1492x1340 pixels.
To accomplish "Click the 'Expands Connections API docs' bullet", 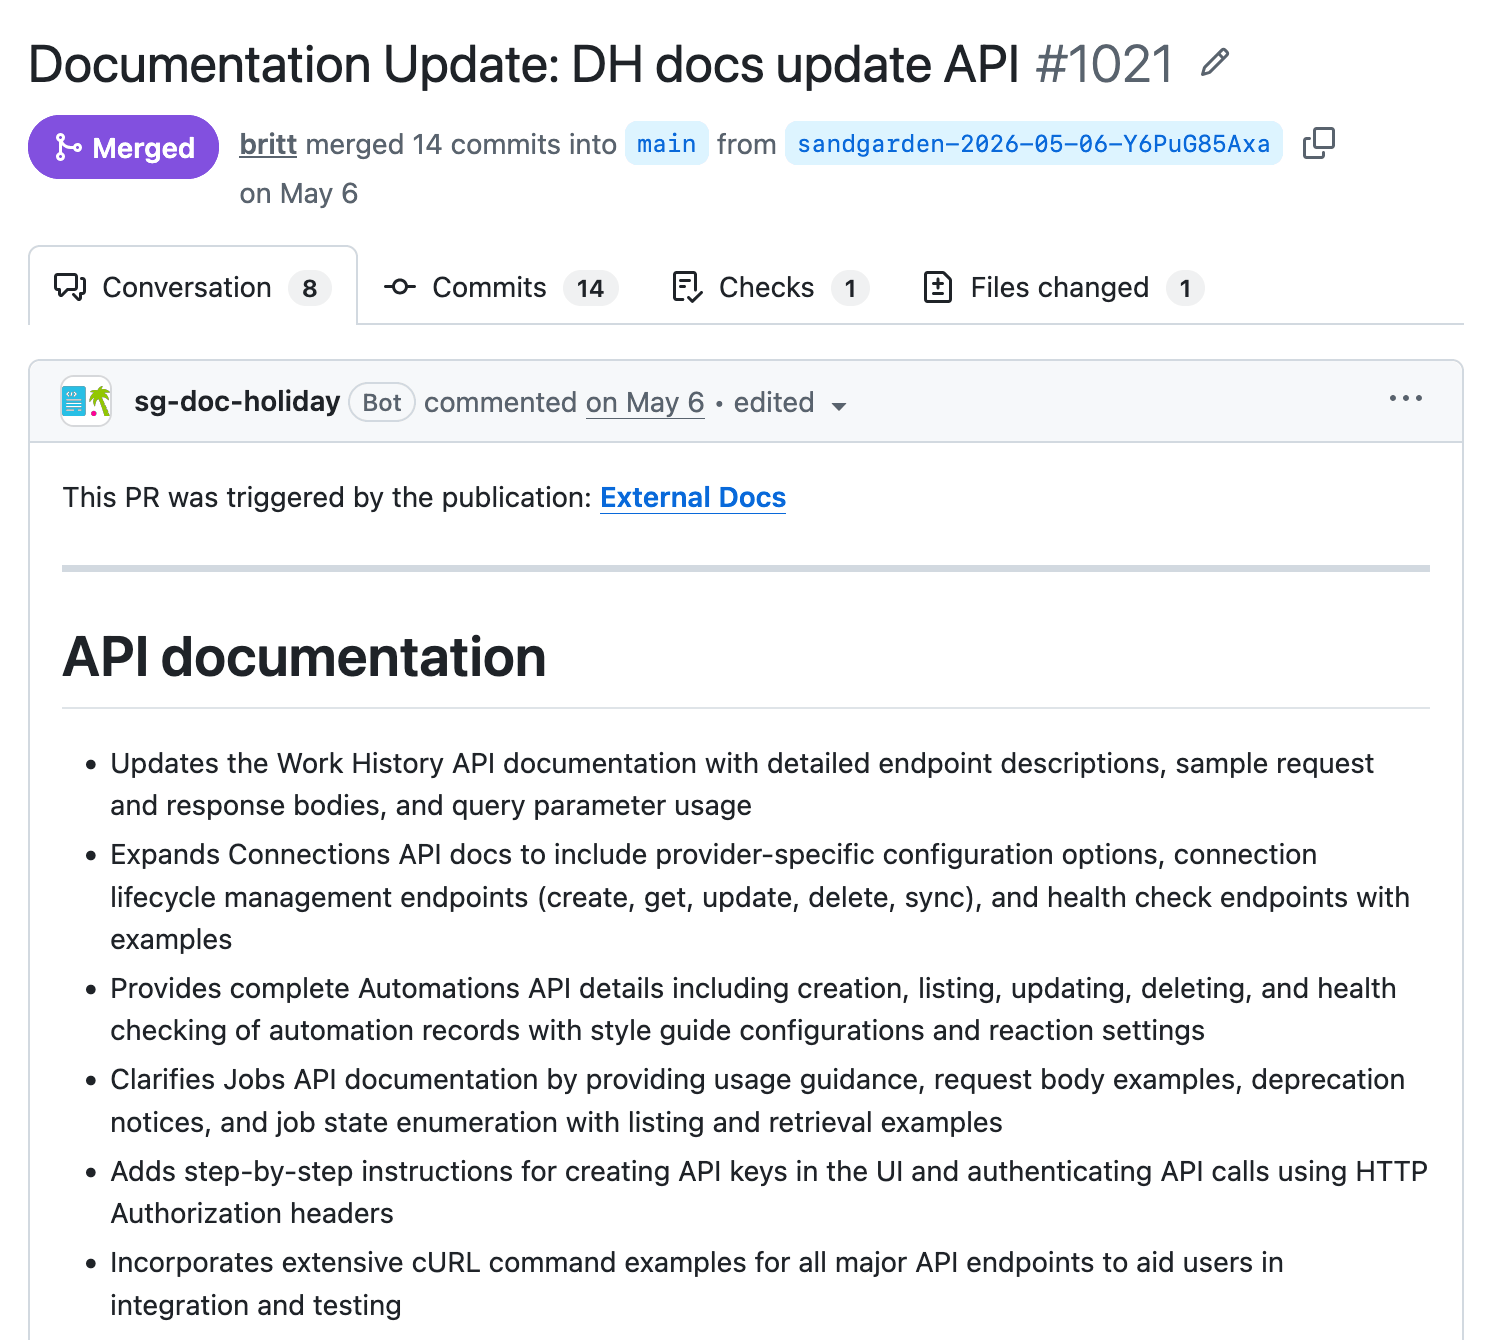I will pyautogui.click(x=760, y=897).
